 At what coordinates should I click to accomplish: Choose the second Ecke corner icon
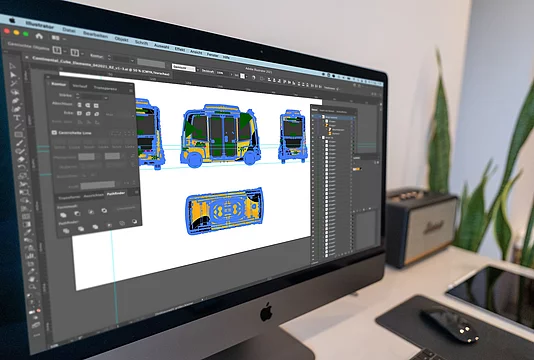tap(88, 113)
